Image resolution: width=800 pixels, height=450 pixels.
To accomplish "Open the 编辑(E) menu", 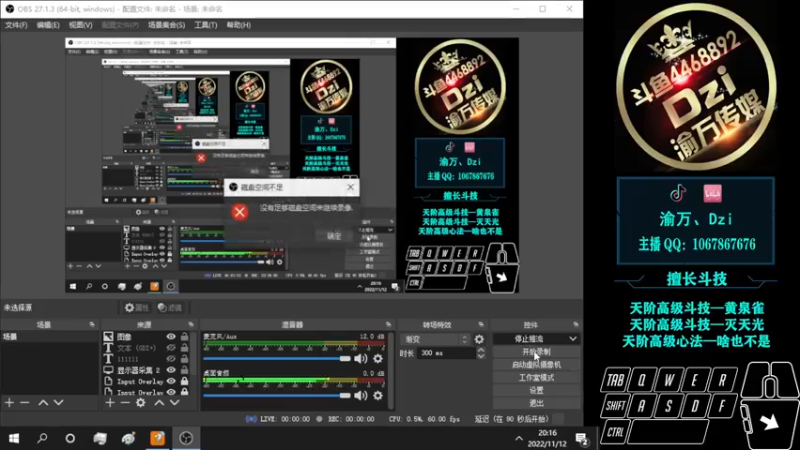I will (x=47, y=25).
